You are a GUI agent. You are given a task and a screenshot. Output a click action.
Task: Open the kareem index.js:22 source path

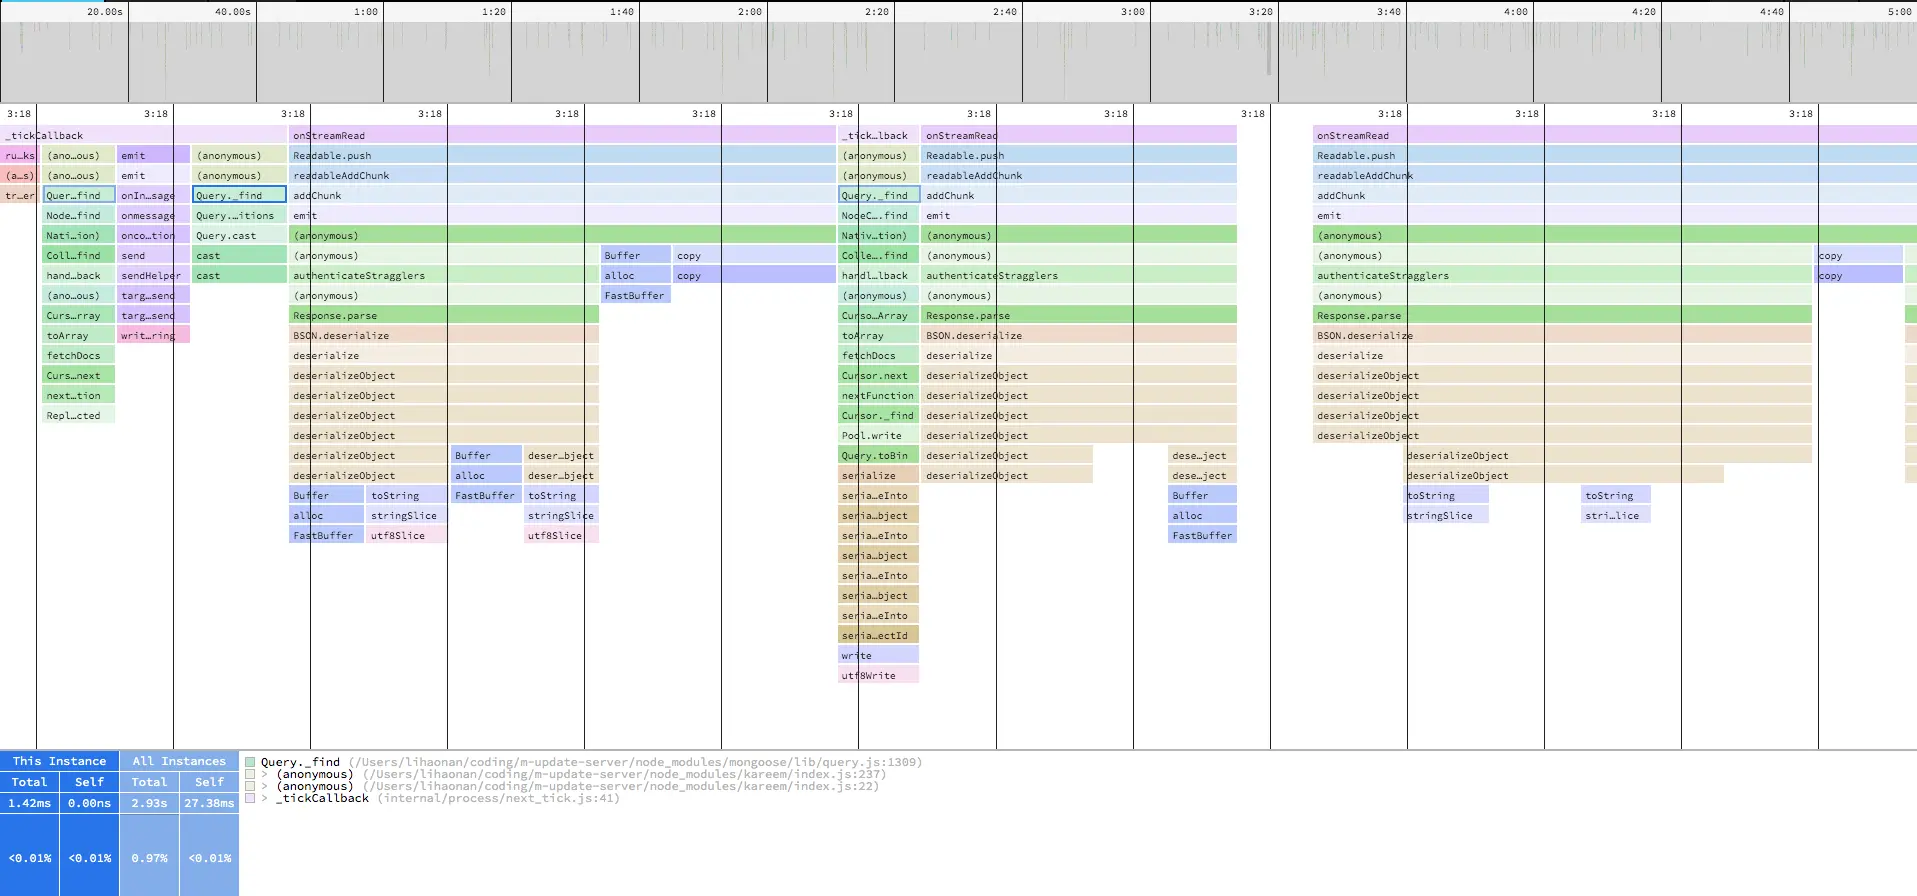[x=620, y=786]
